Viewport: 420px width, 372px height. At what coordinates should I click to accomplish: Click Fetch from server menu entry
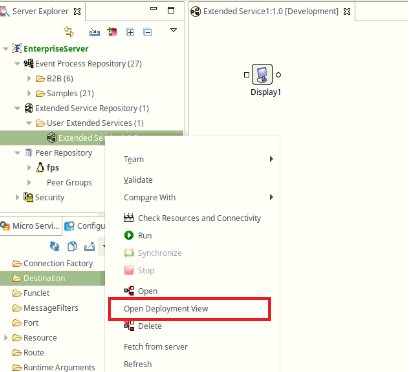point(156,347)
